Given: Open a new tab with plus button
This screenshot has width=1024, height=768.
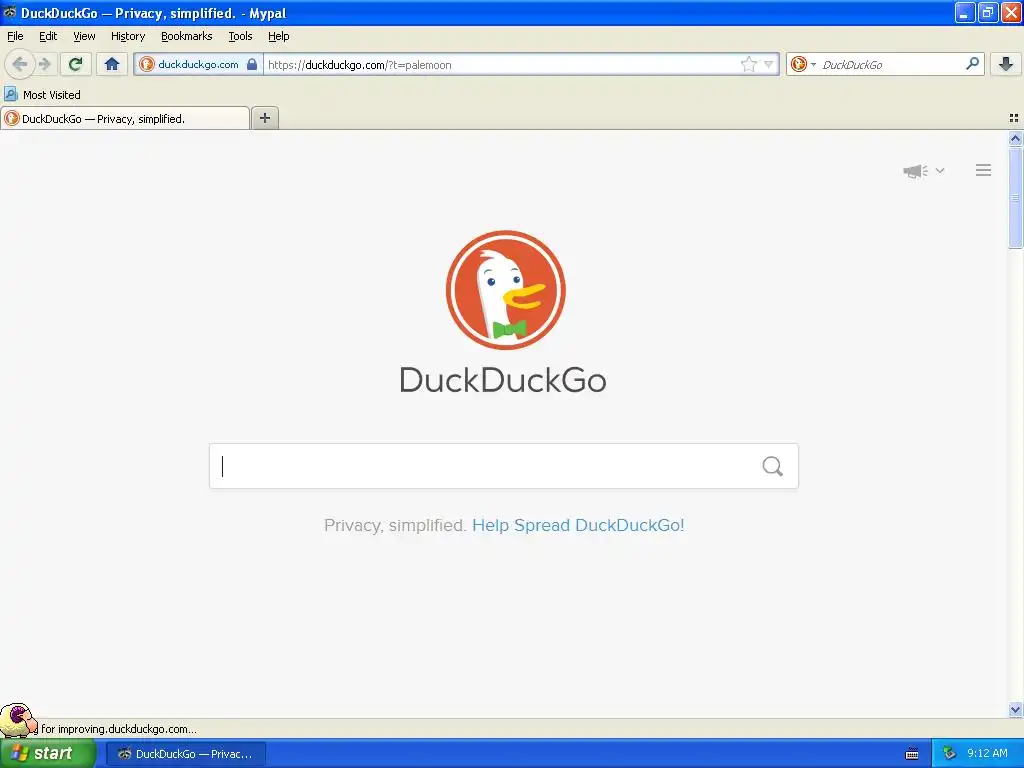Looking at the screenshot, I should [264, 118].
